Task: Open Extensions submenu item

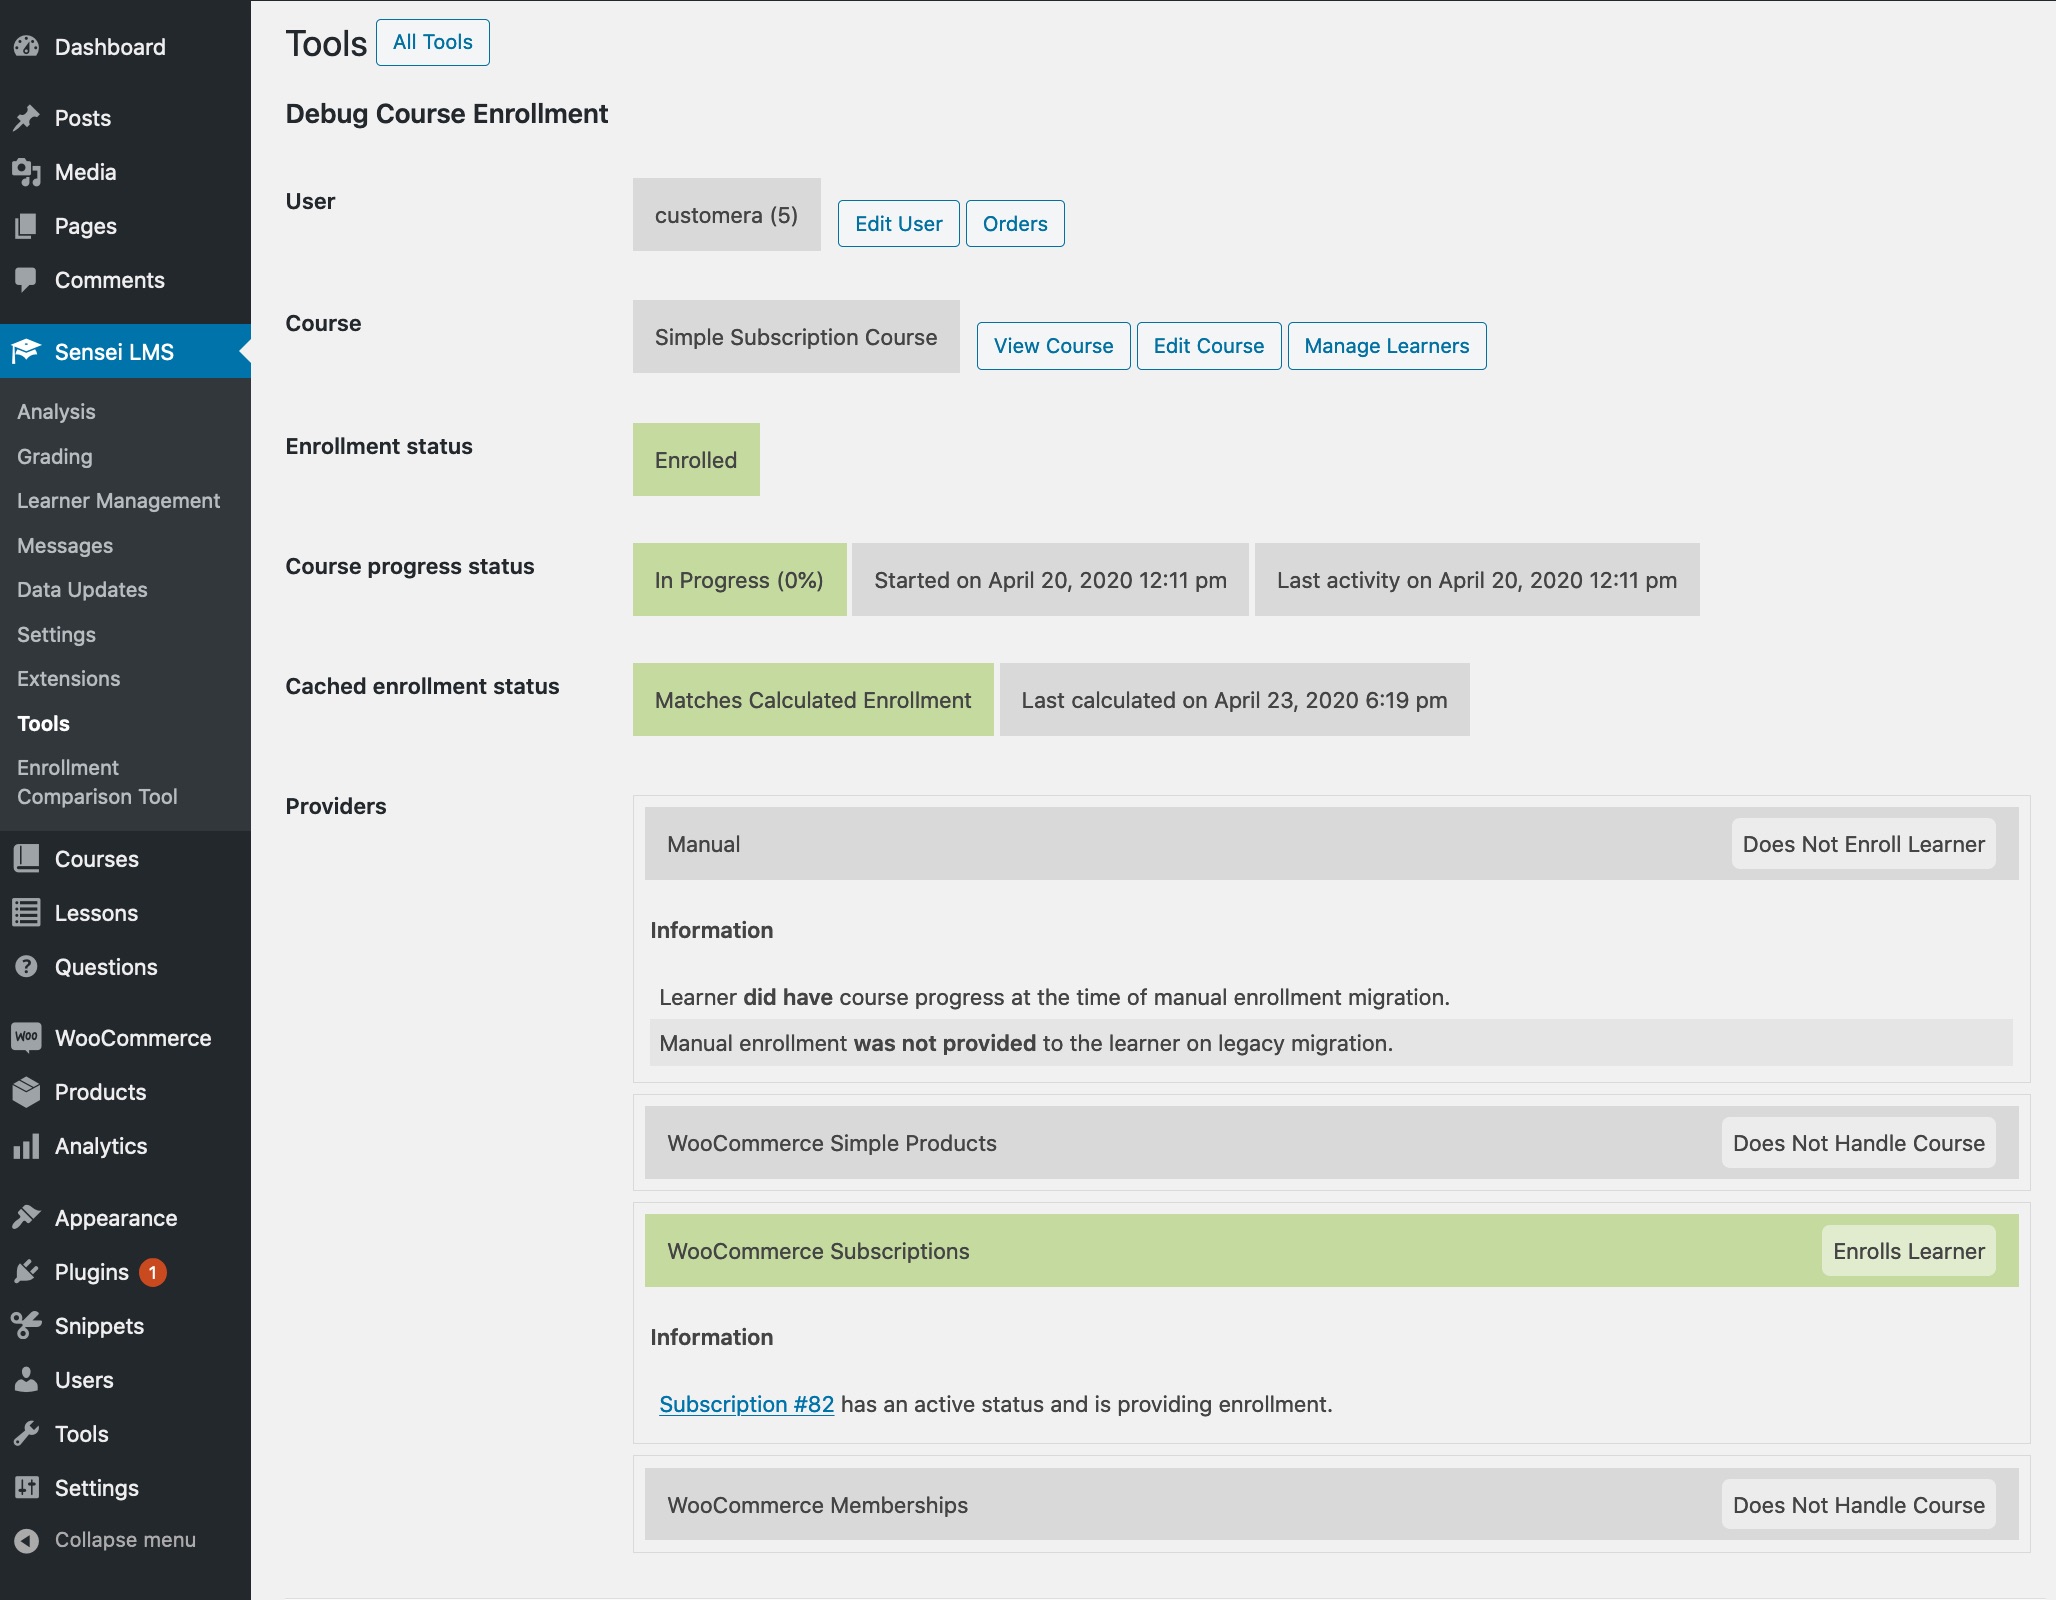Action: 68,679
